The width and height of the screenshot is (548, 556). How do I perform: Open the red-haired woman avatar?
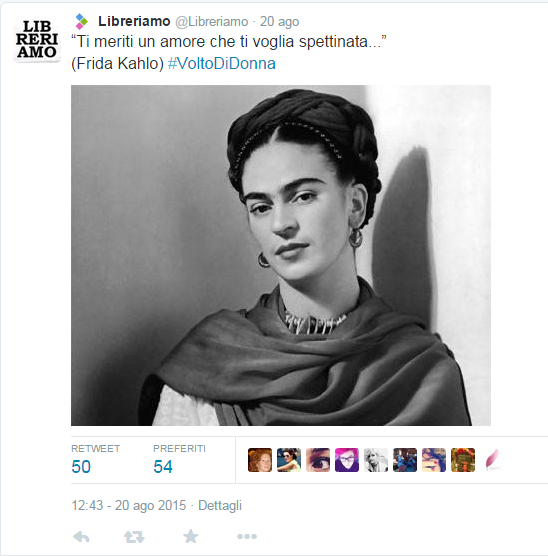click(260, 460)
